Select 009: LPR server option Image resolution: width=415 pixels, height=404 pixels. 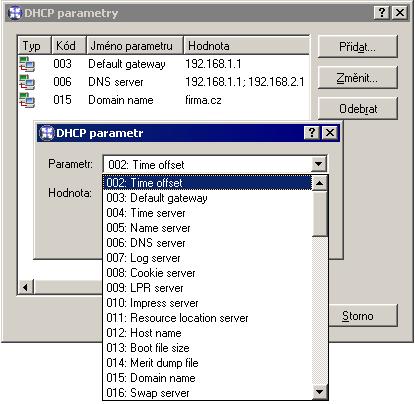(207, 288)
